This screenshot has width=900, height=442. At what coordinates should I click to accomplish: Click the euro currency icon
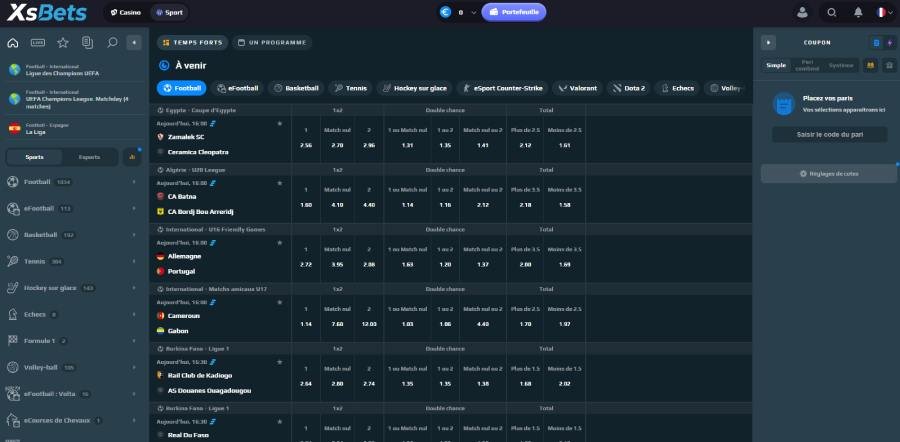tap(446, 12)
